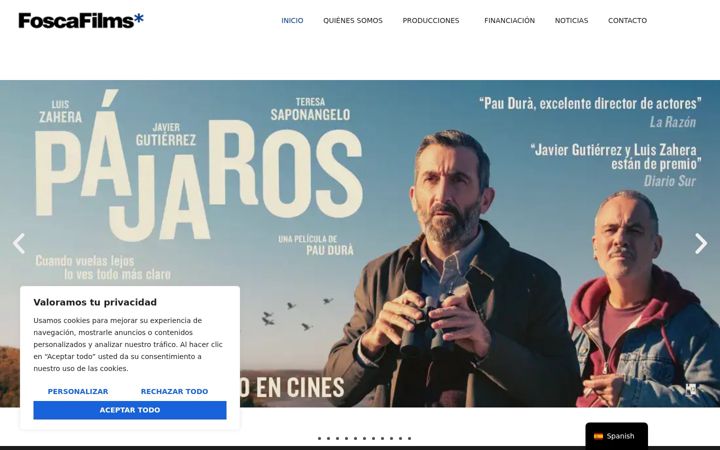Click Javier Gutiérrez credit text
The height and width of the screenshot is (450, 720).
[166, 135]
